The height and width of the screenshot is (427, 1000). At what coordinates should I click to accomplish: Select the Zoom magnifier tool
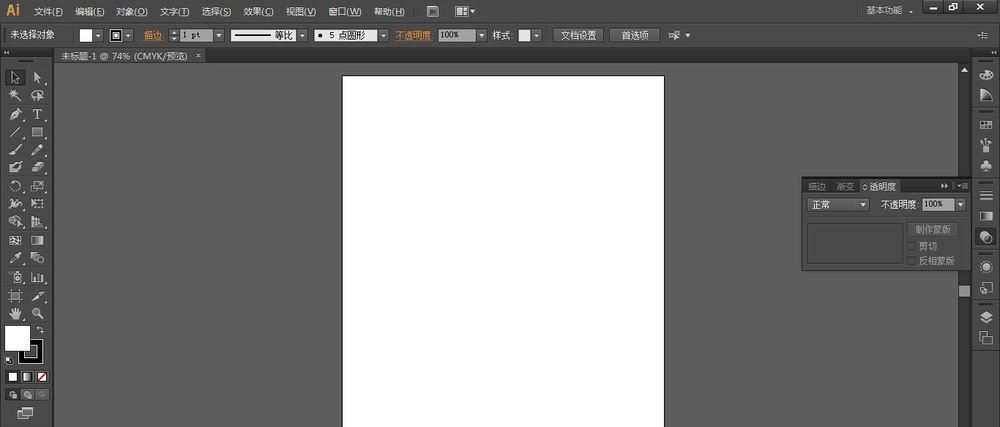(38, 314)
